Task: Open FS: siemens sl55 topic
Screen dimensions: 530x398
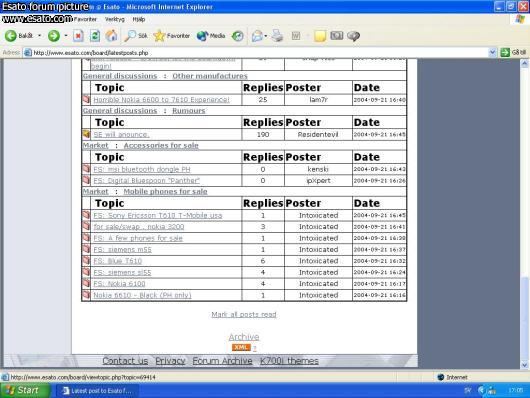Action: [x=122, y=272]
